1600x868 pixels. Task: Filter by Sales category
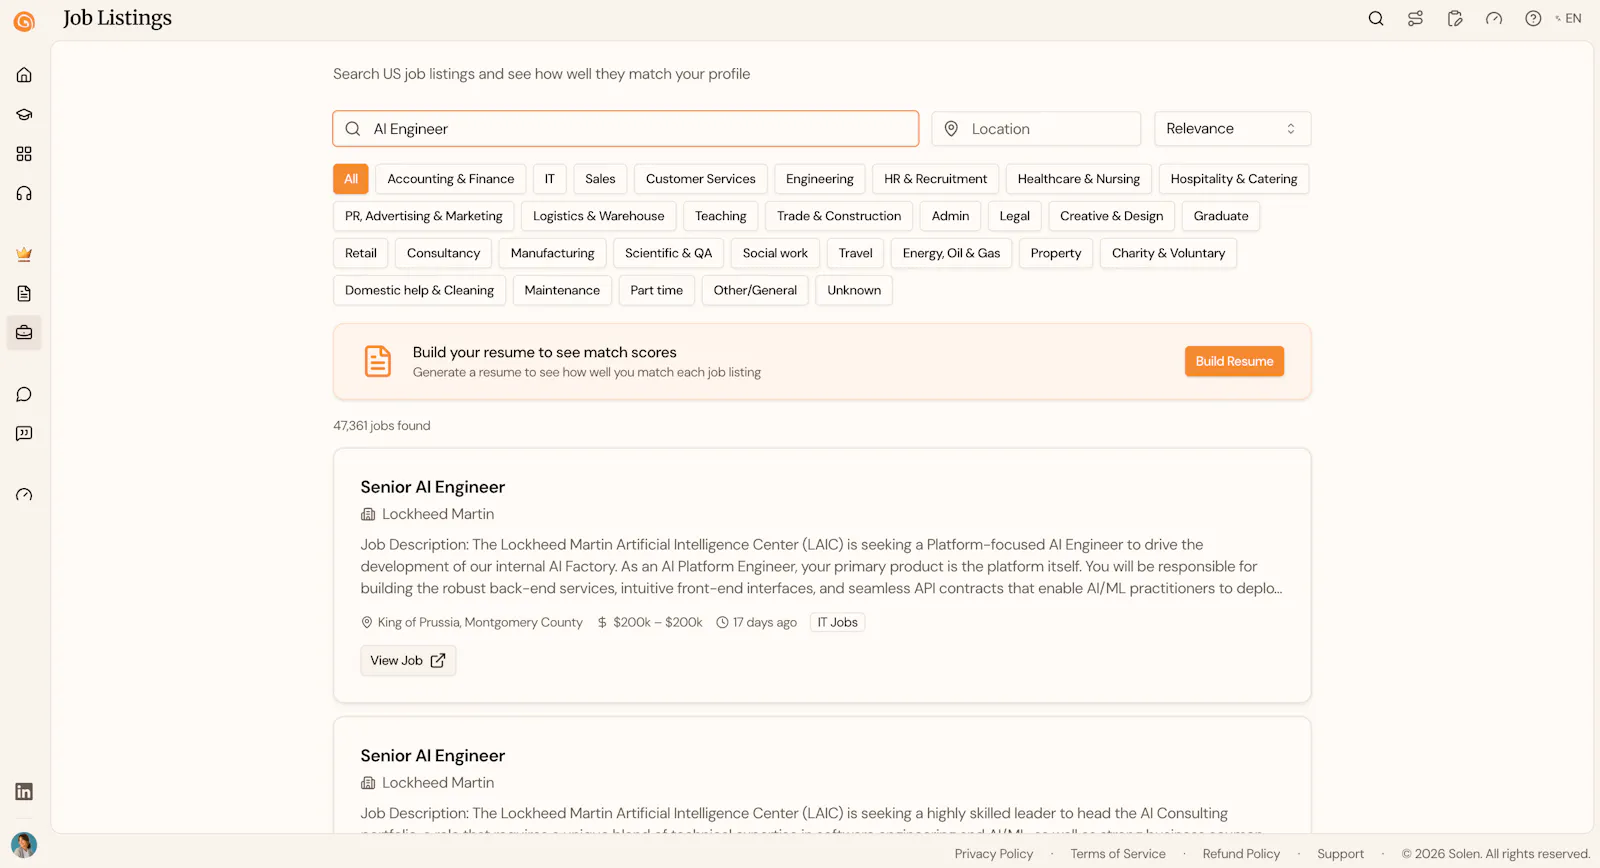click(600, 179)
